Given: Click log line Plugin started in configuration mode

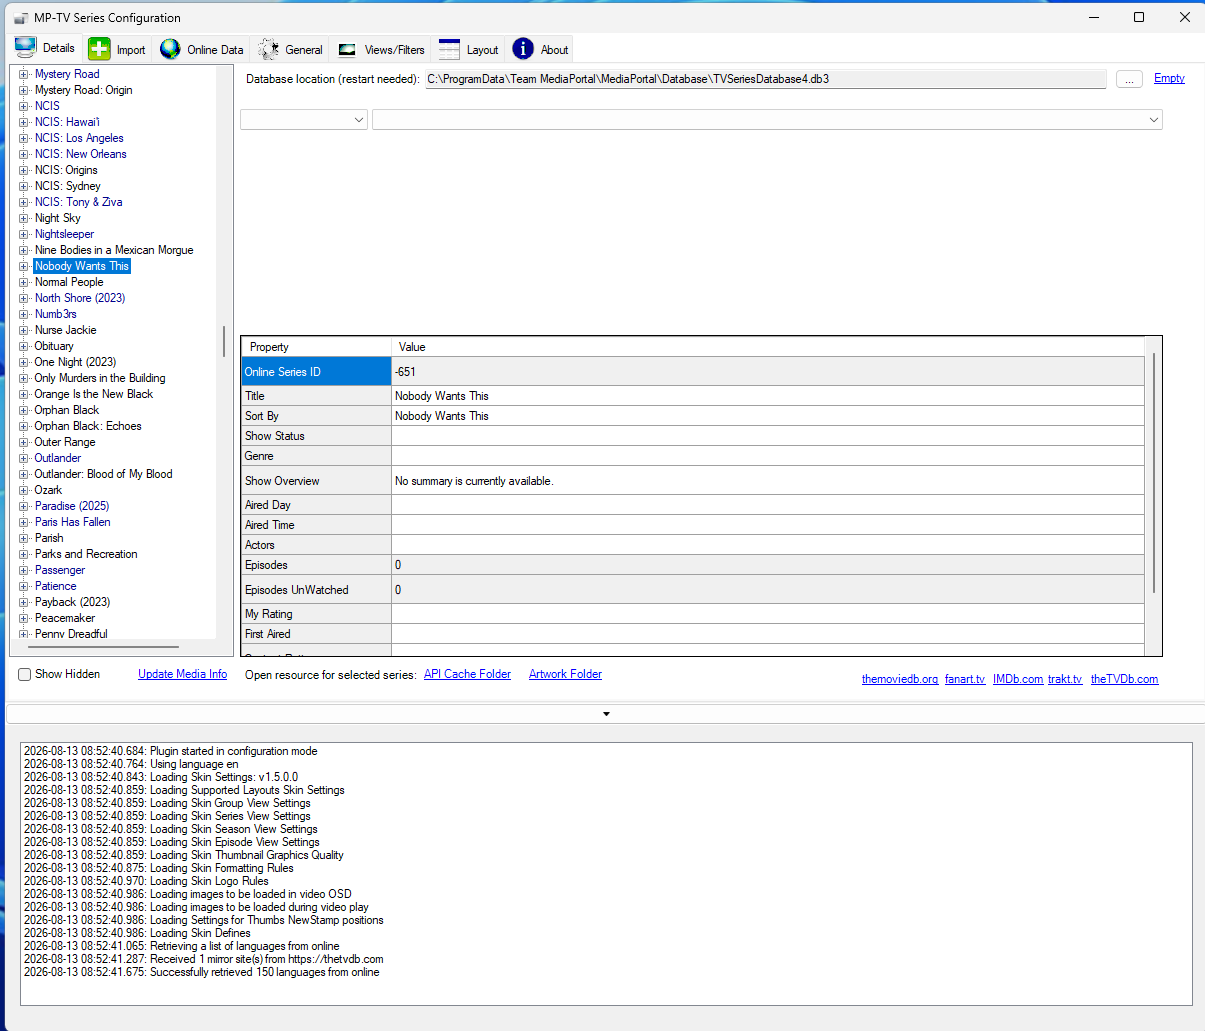Looking at the screenshot, I should point(171,751).
